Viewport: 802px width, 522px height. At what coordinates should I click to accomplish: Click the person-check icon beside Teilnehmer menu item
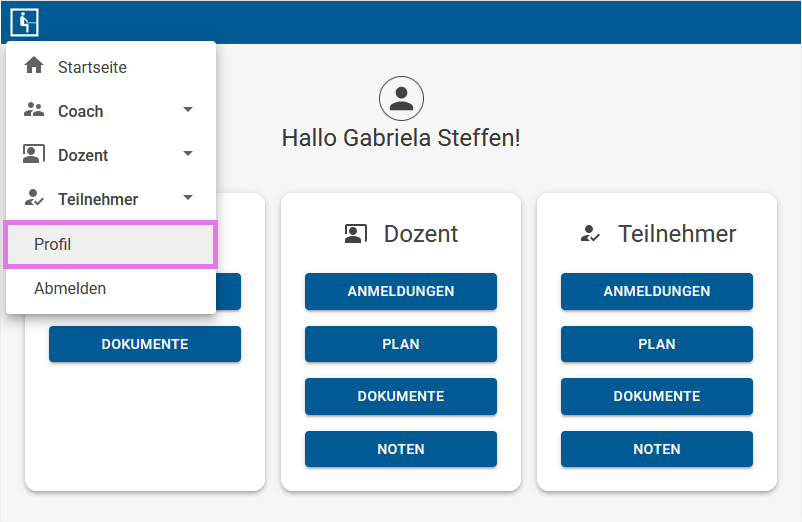34,198
